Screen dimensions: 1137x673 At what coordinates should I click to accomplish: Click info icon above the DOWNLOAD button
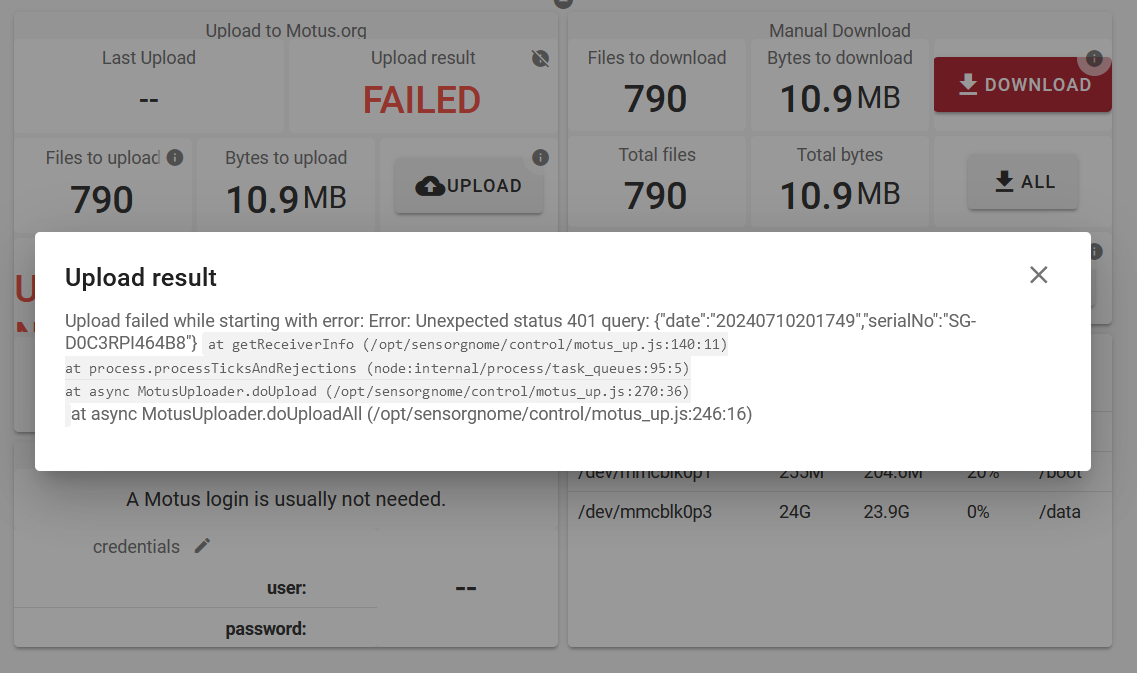1094,58
